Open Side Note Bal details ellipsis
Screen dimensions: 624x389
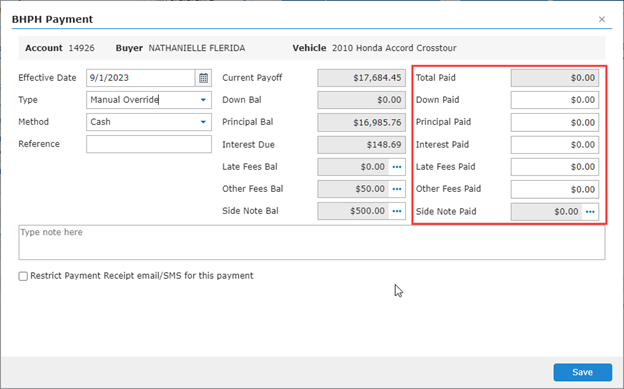point(397,211)
